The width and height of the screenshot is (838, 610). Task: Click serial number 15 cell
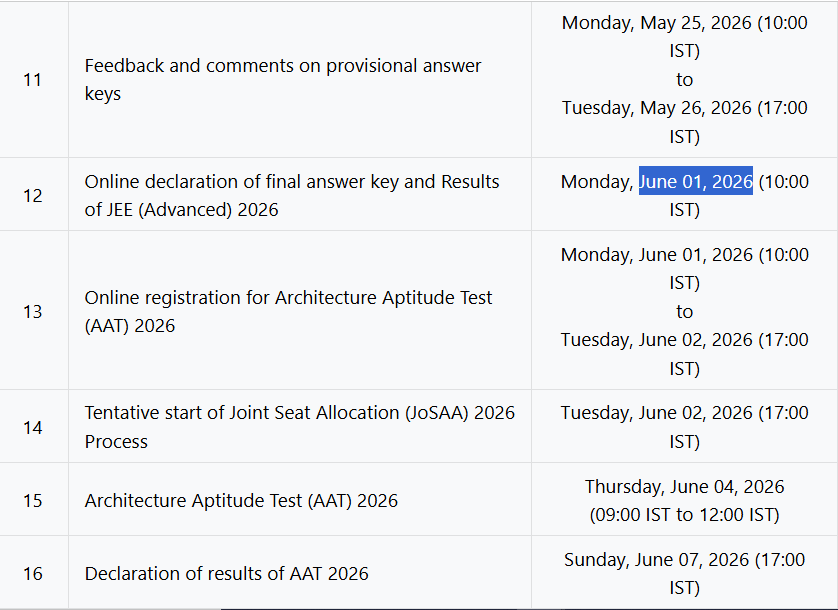(x=32, y=500)
